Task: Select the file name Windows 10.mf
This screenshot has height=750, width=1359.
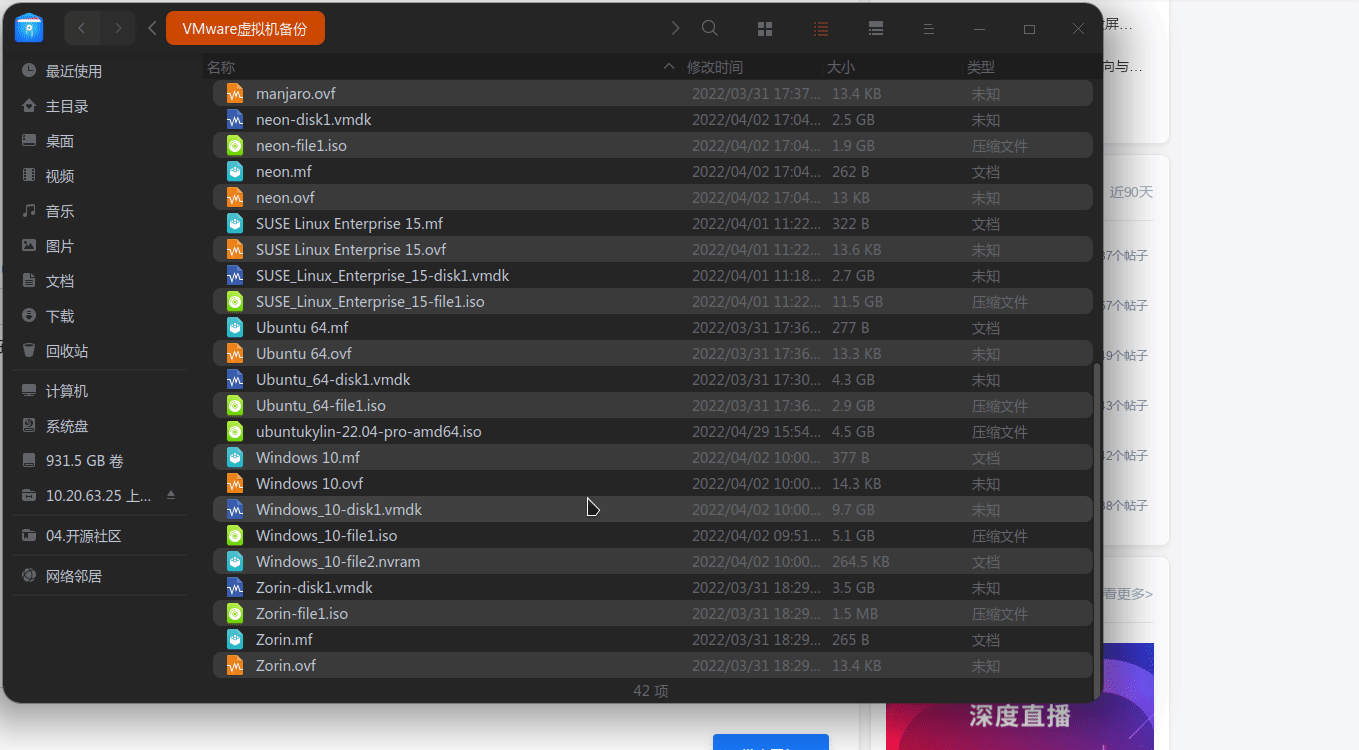Action: tap(308, 457)
